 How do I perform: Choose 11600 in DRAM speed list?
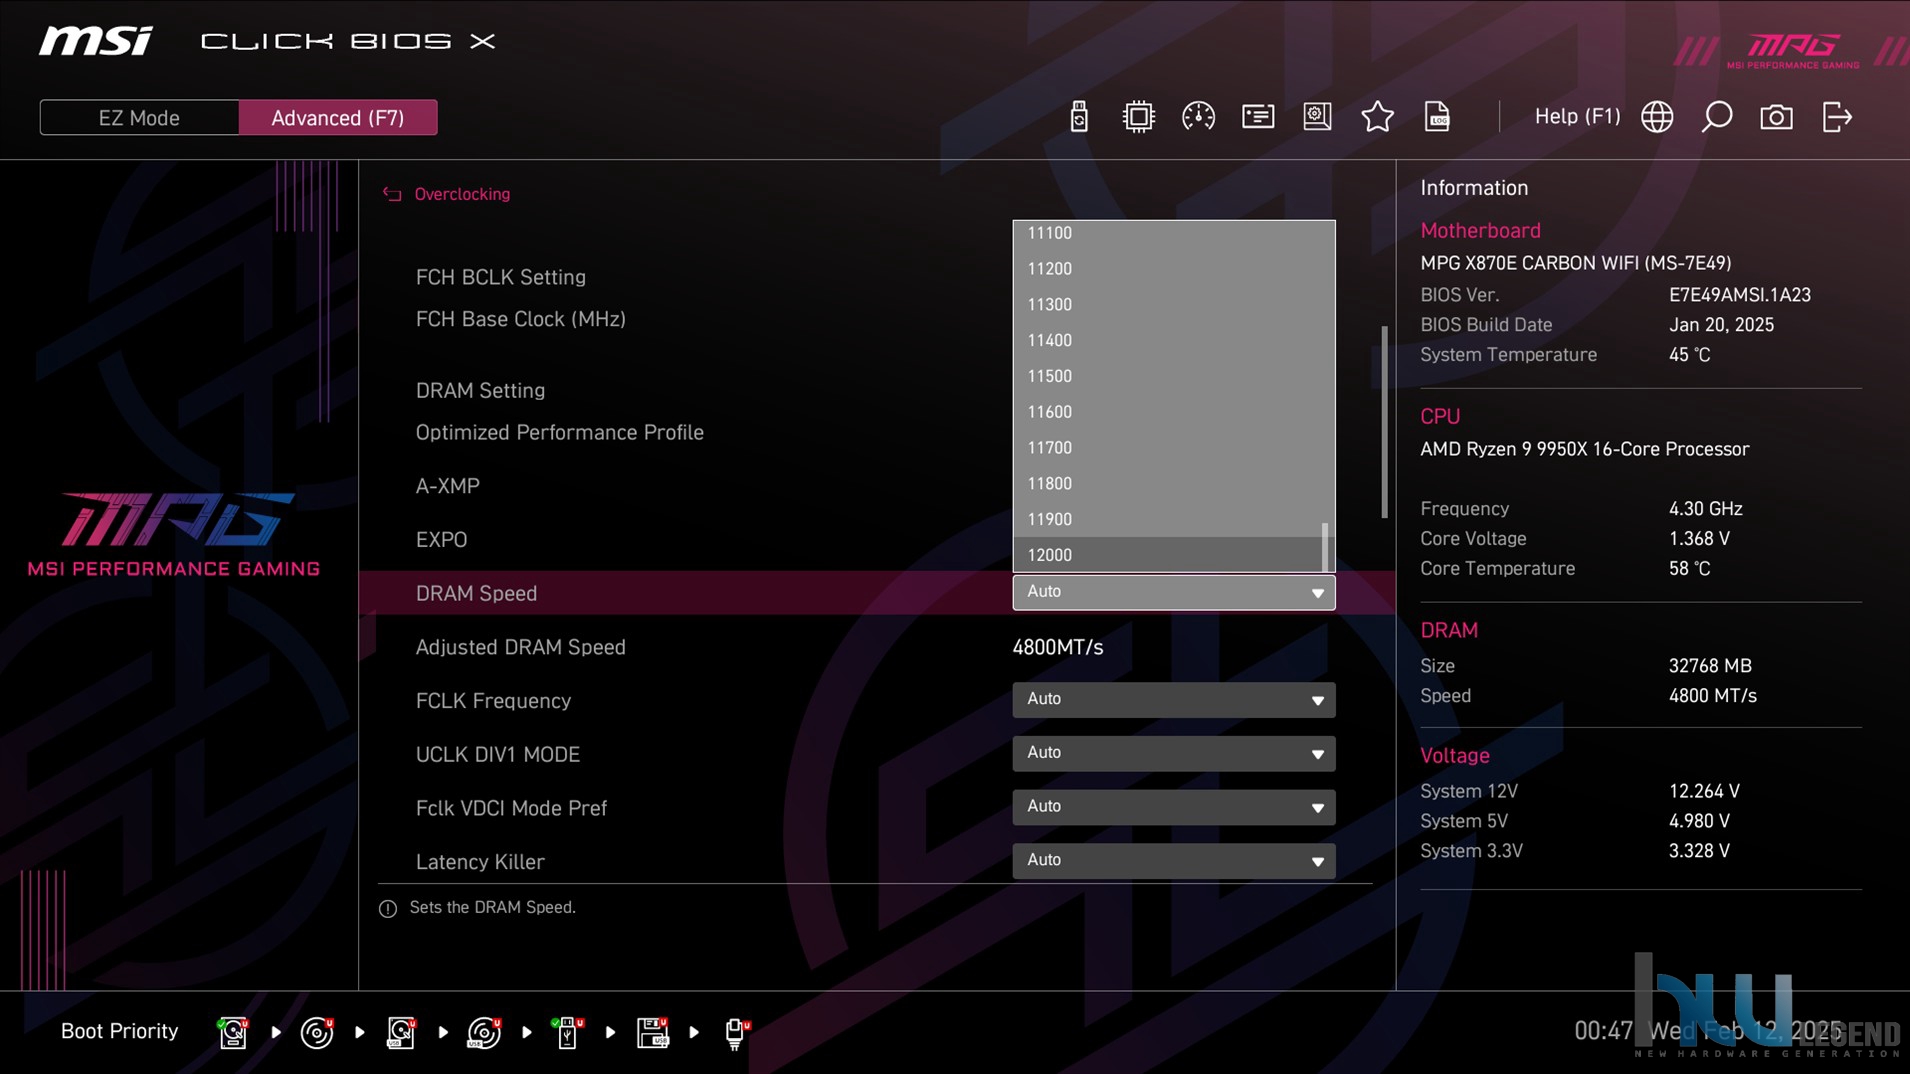(x=1168, y=412)
